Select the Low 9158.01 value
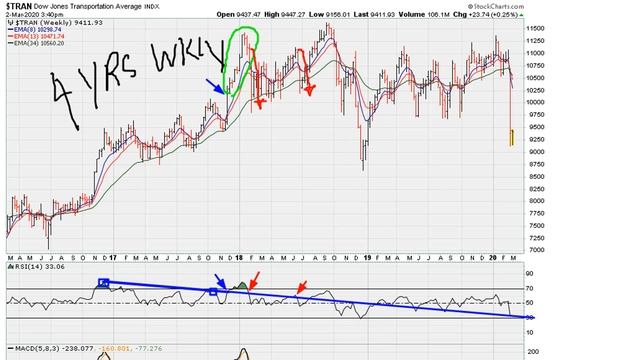 pyautogui.click(x=329, y=14)
